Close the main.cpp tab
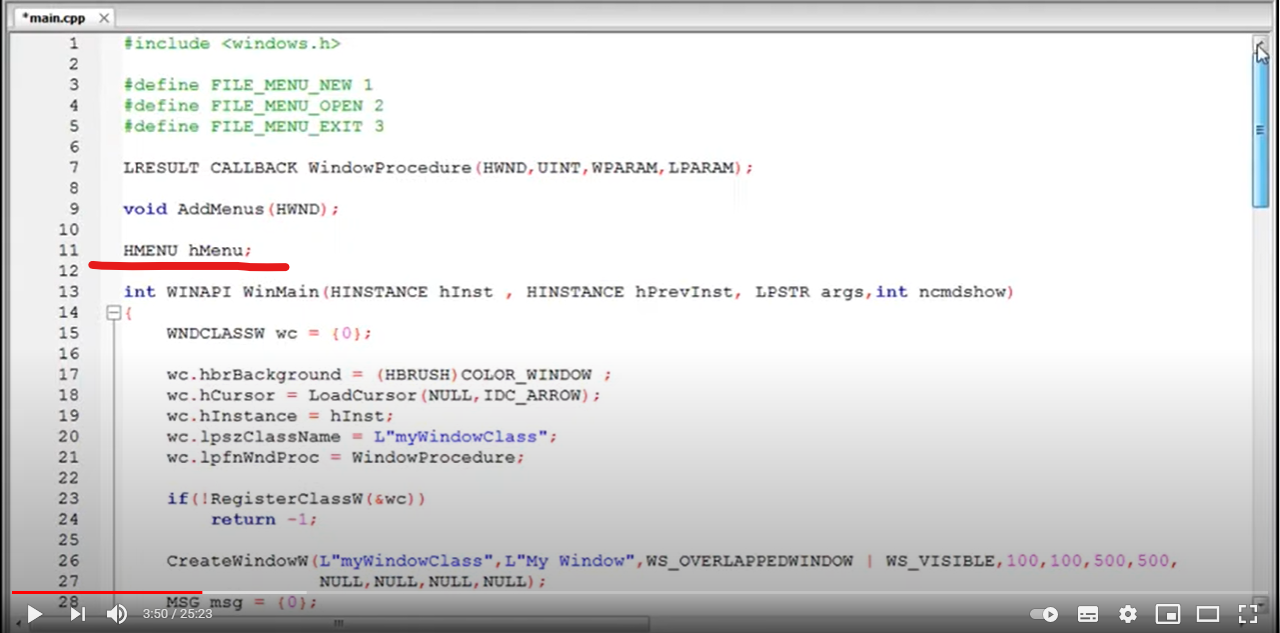This screenshot has height=633, width=1280. (x=104, y=17)
